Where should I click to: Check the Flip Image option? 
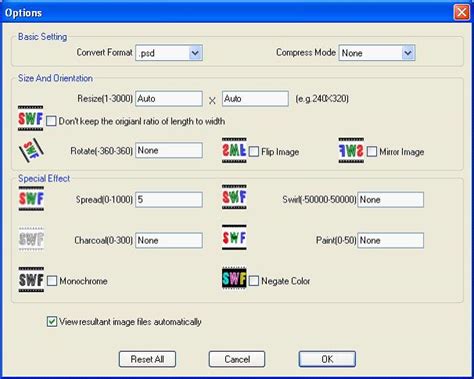254,152
